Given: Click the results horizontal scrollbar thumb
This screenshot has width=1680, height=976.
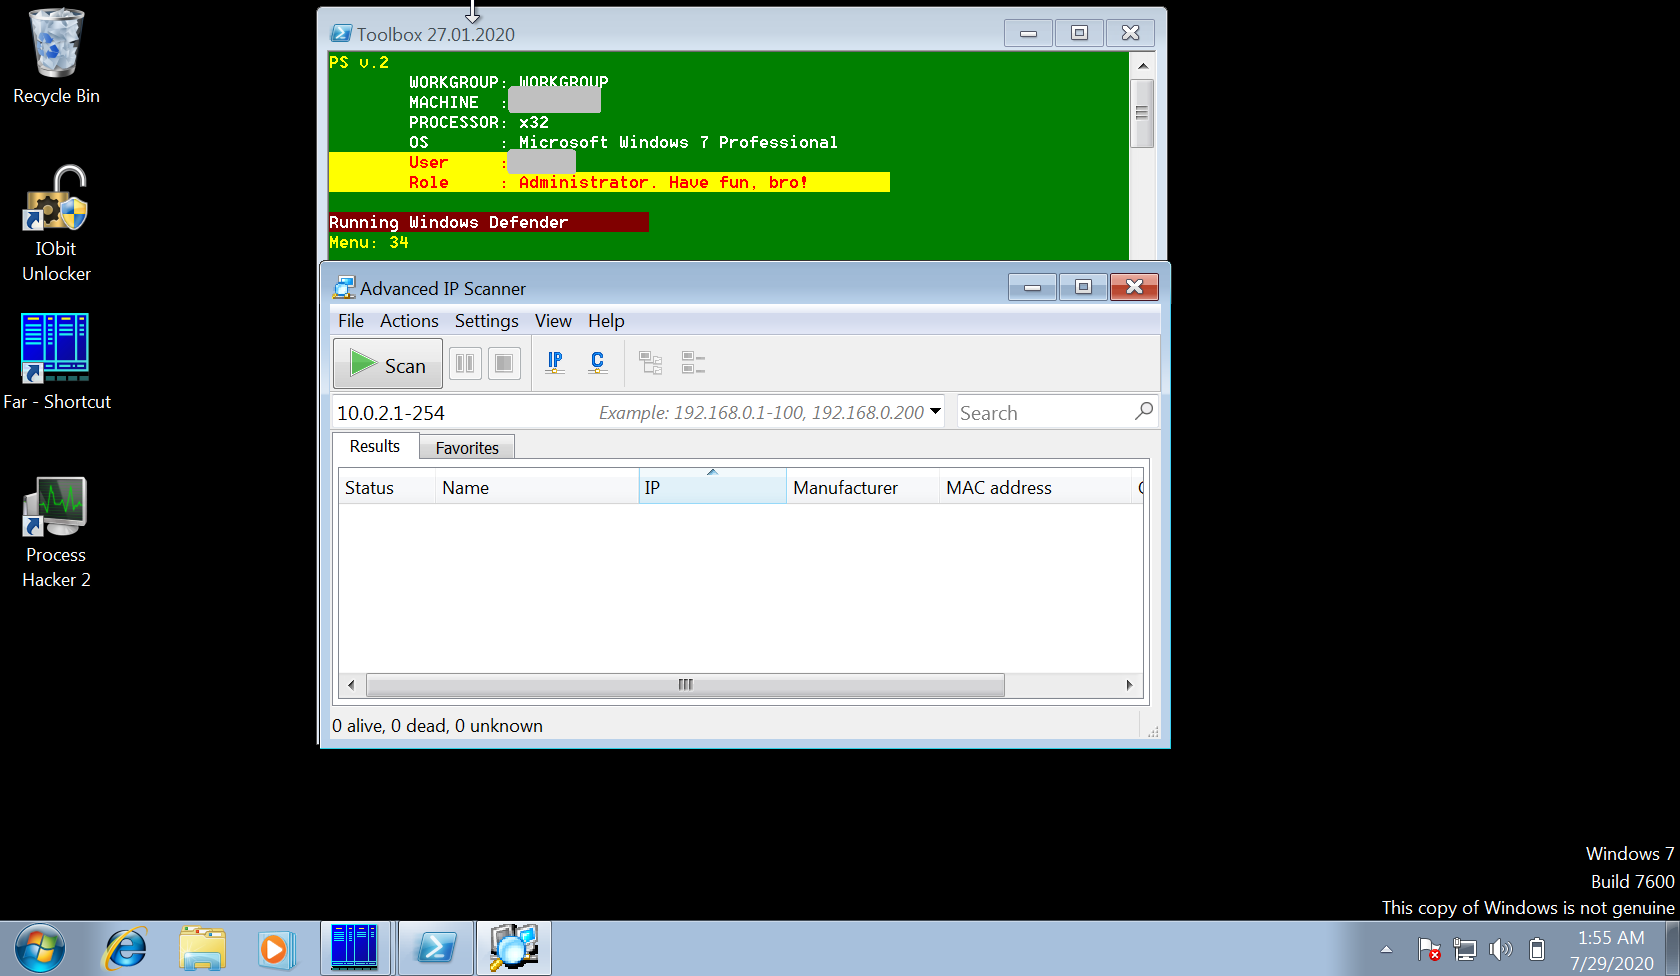Looking at the screenshot, I should coord(685,685).
